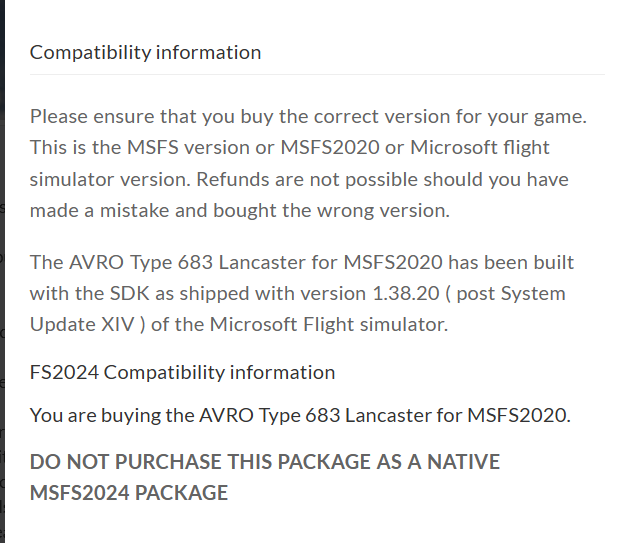Screen dimensions: 622x543
Task: Click the bold 'MSFS2024 PACKAGE' text
Action: [x=129, y=493]
